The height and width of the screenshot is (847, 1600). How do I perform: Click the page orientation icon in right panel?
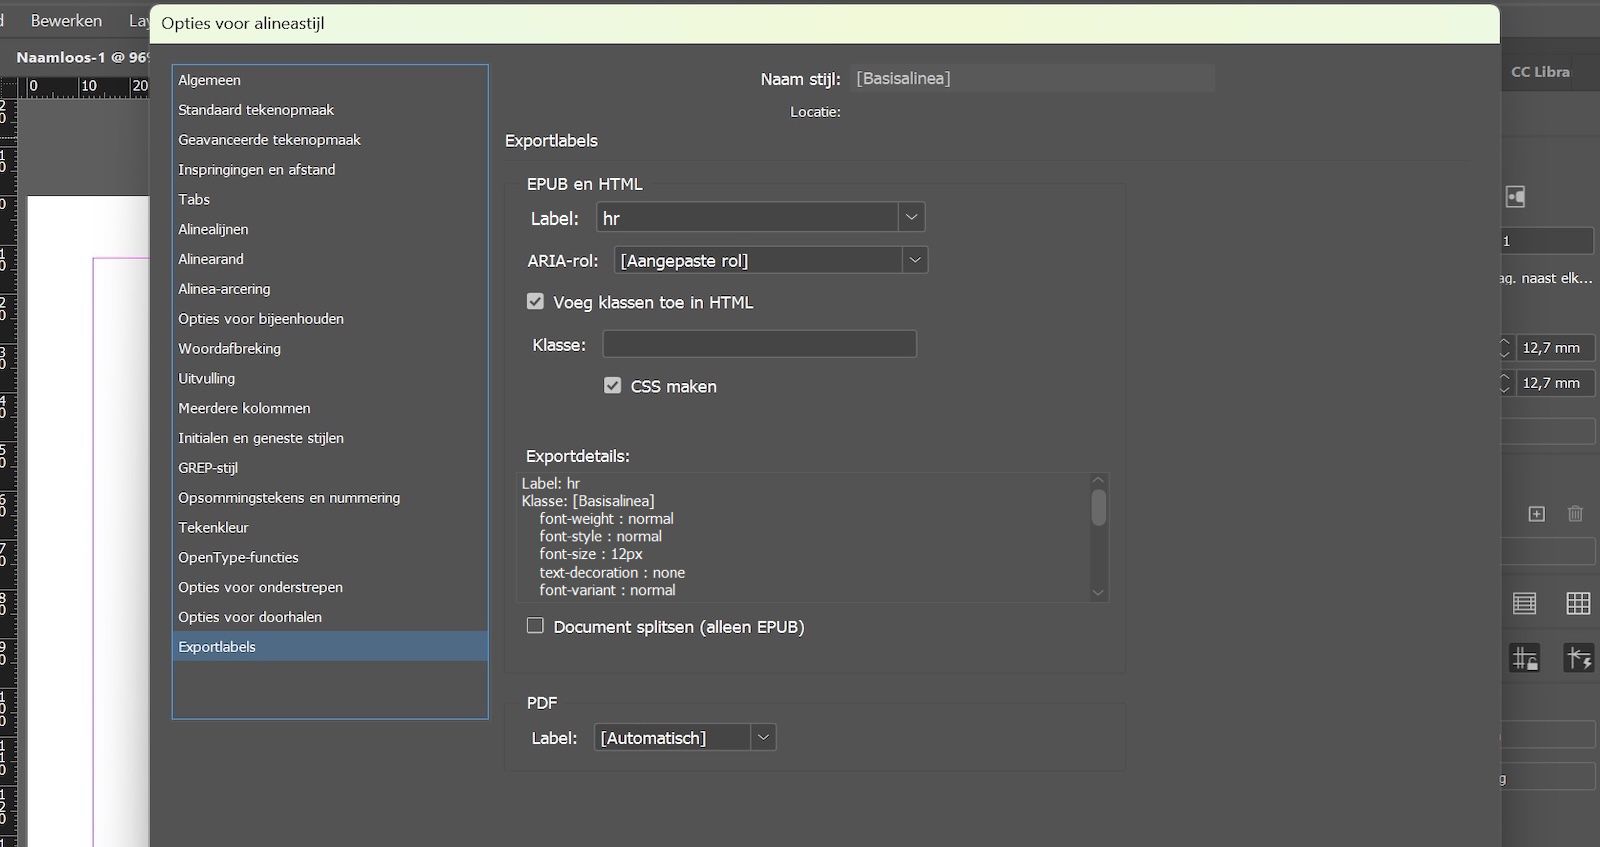click(1516, 197)
